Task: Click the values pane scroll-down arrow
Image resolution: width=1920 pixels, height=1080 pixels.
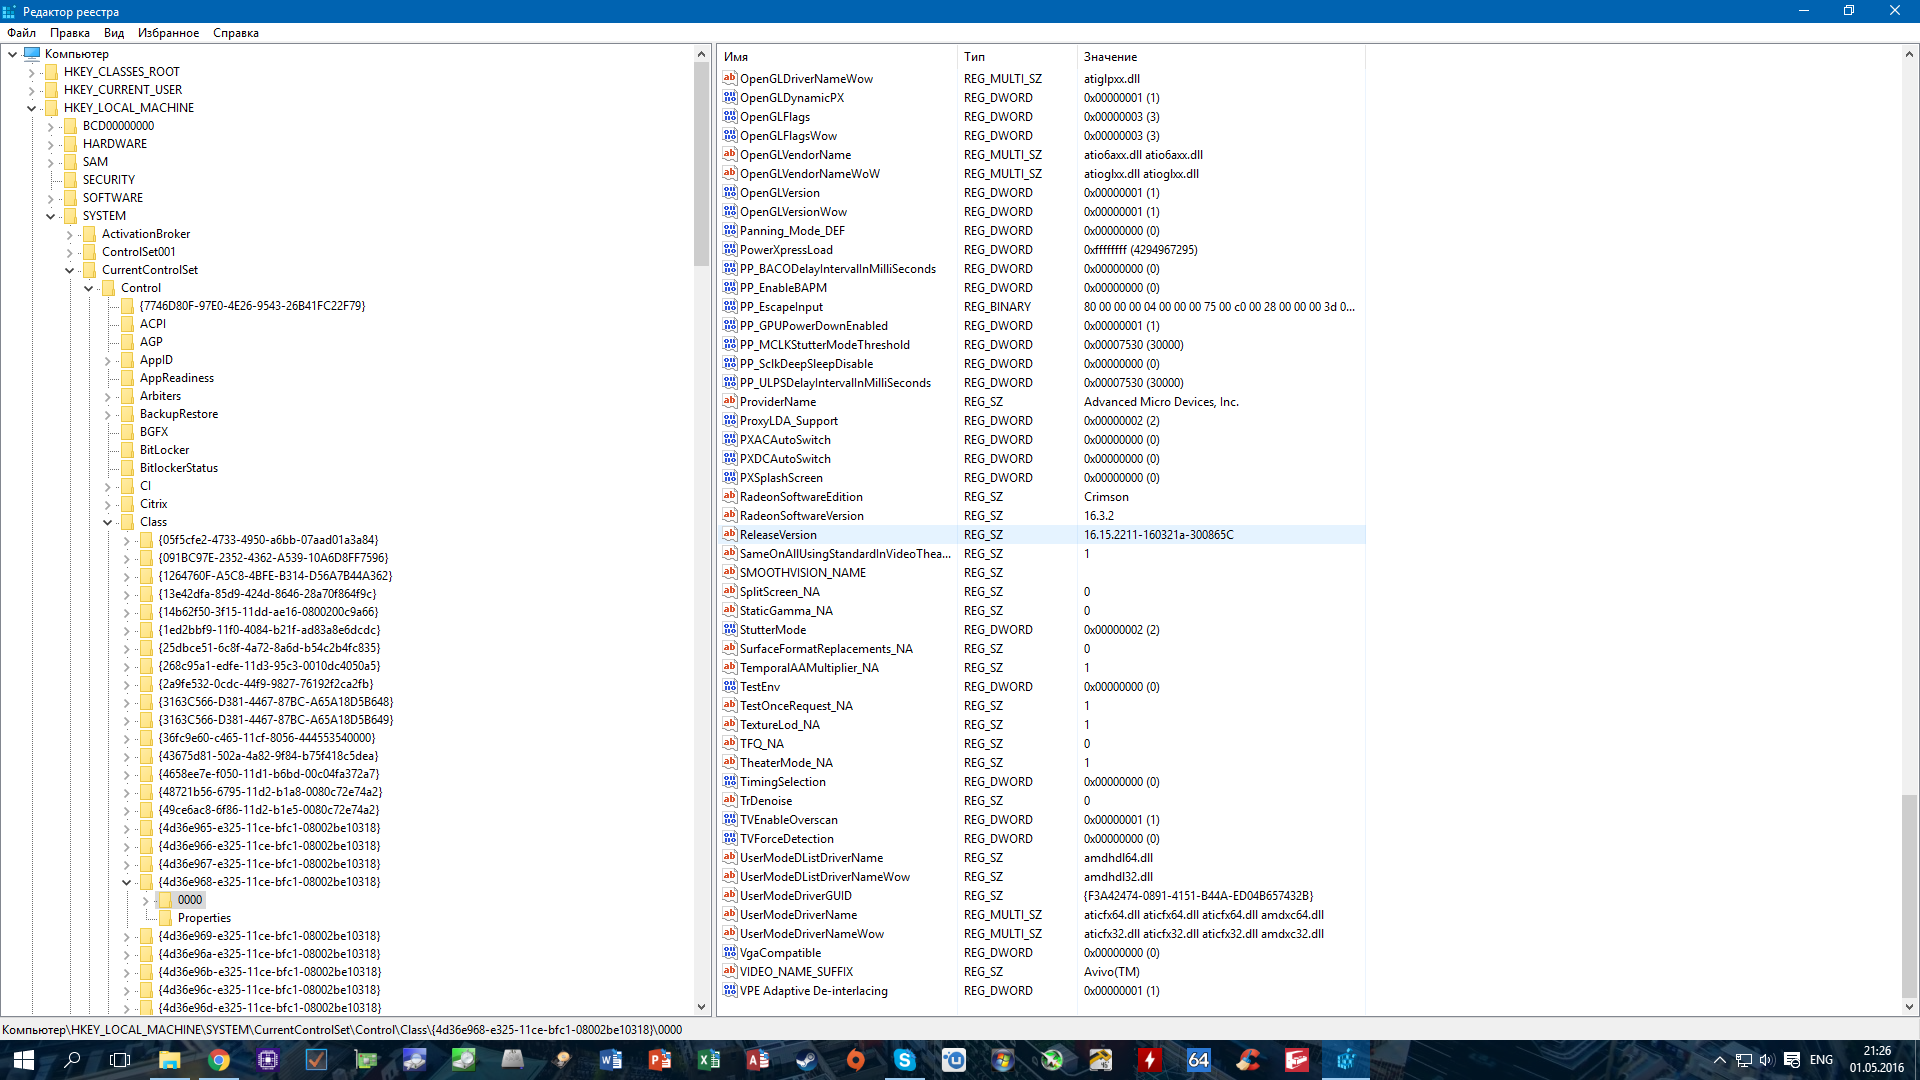Action: (x=1909, y=1007)
